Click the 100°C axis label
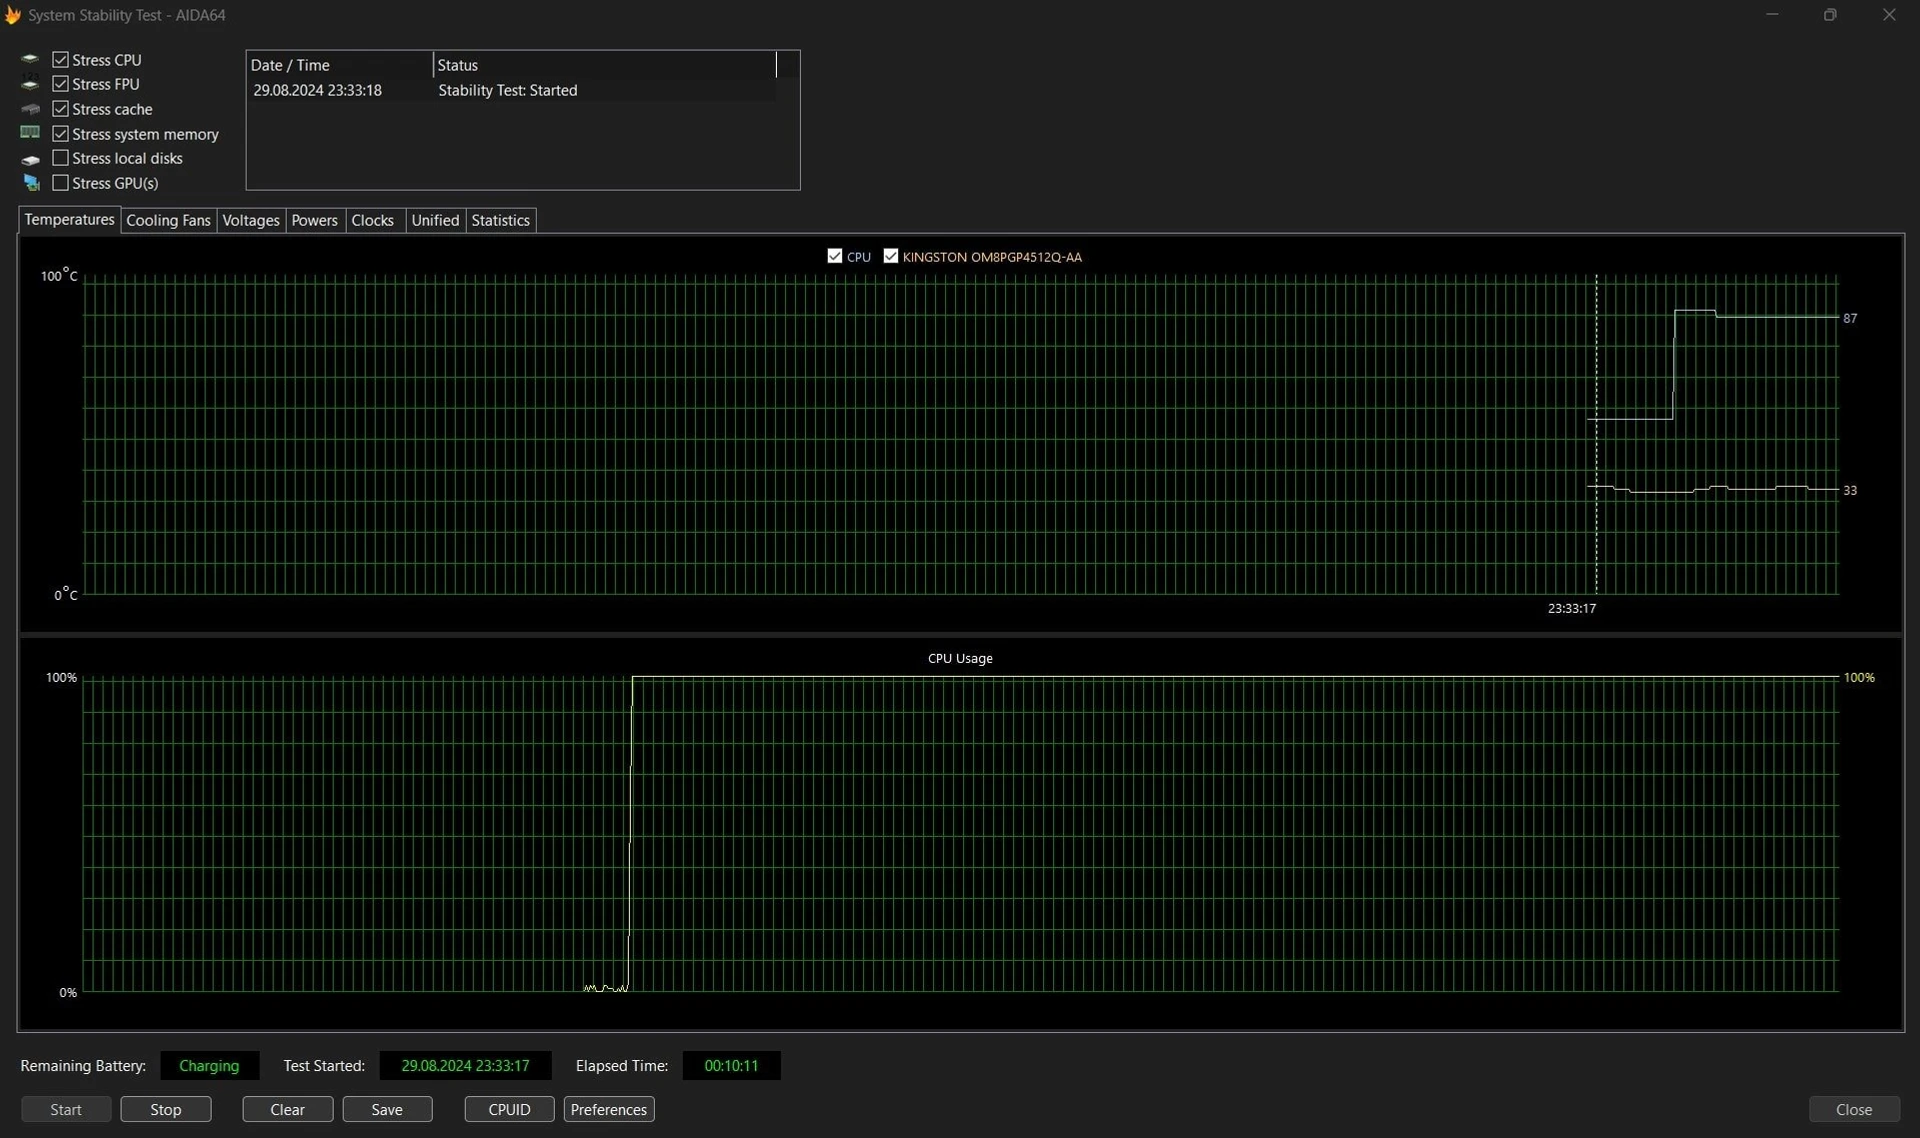 (x=58, y=275)
